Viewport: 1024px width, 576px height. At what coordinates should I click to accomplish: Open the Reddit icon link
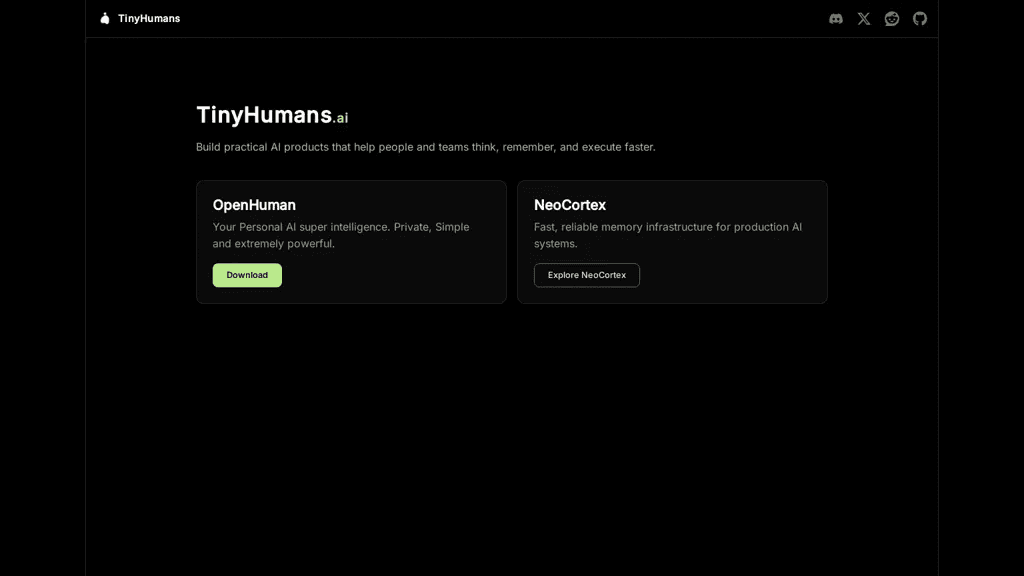[892, 18]
